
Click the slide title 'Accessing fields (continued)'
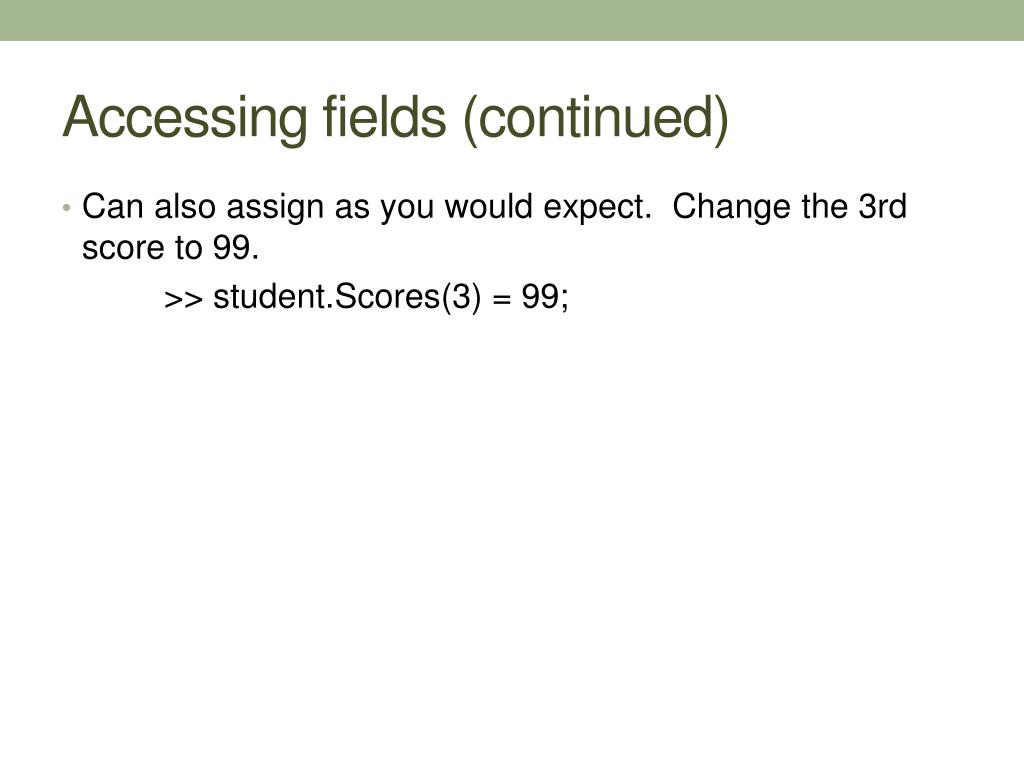click(395, 118)
